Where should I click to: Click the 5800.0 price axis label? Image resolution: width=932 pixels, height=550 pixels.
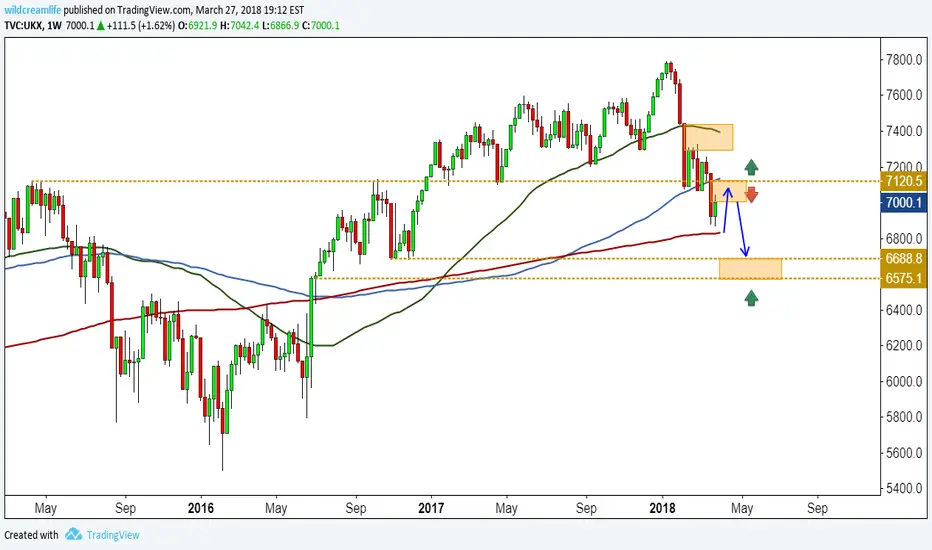click(904, 417)
